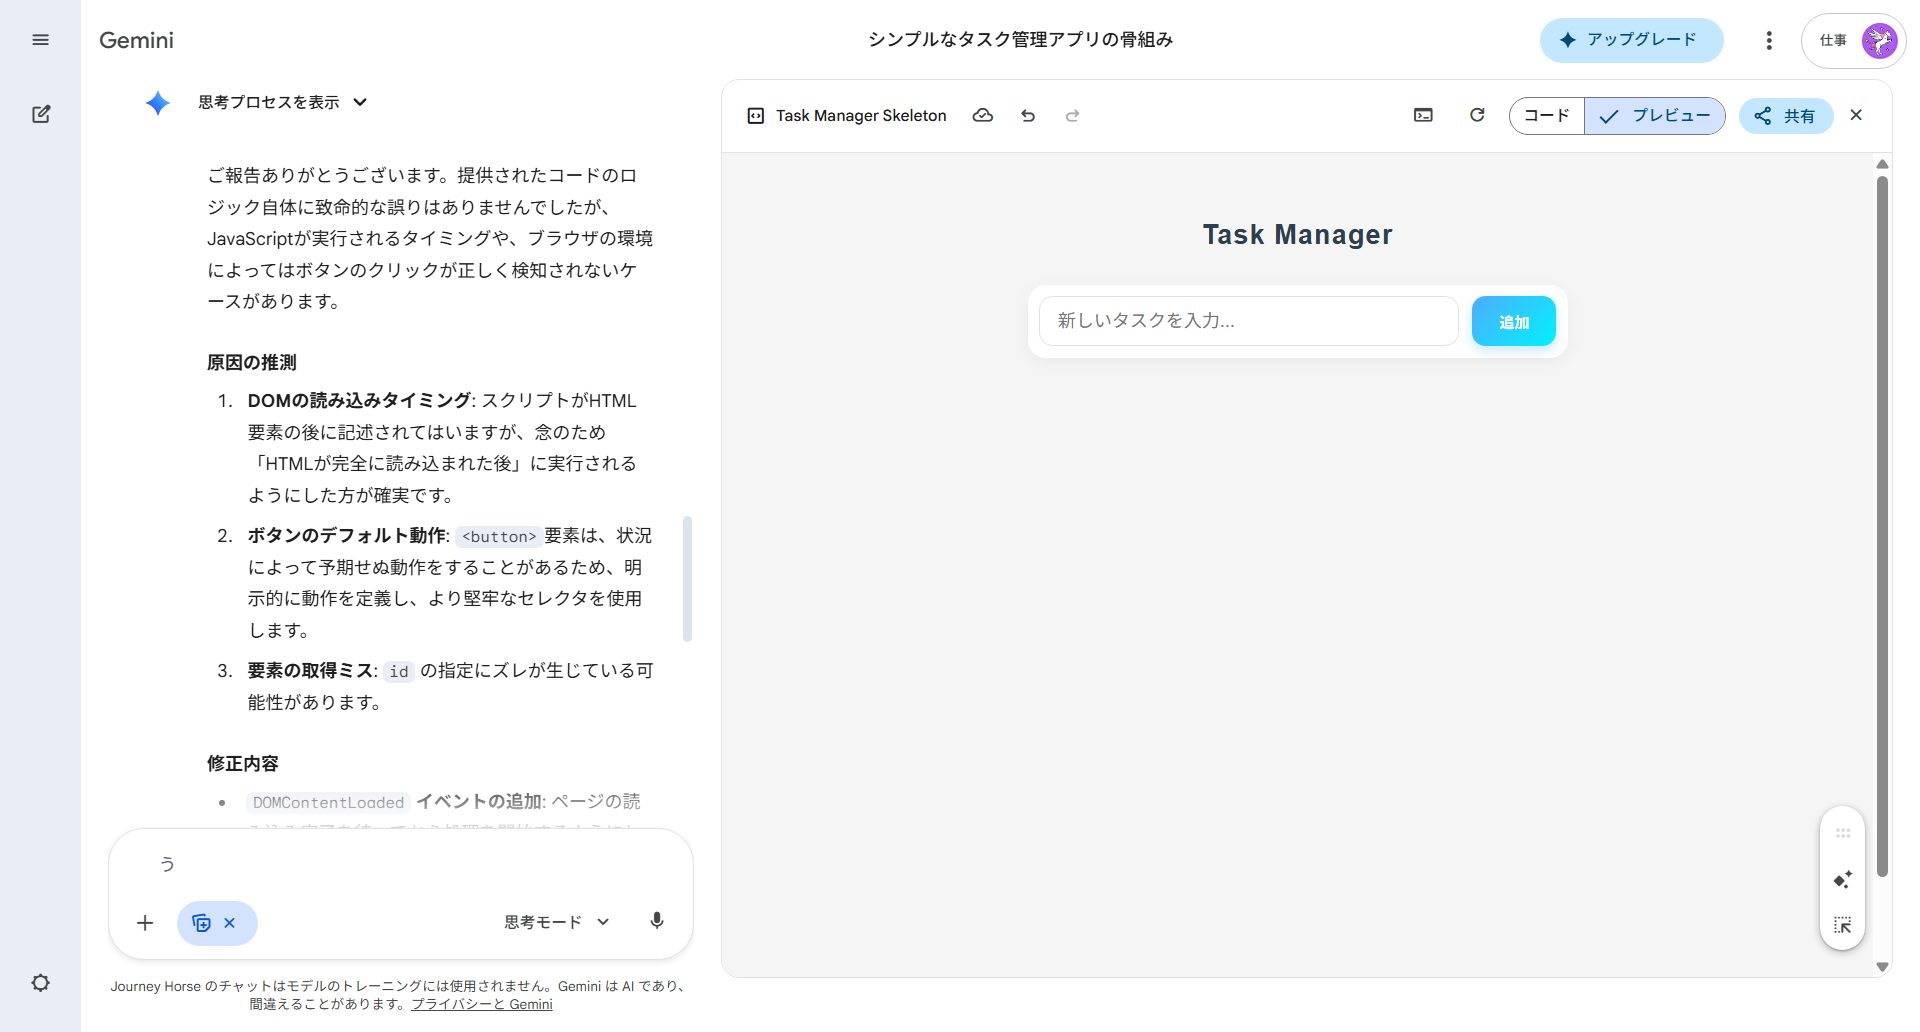Use the microphone for voice input

[657, 922]
